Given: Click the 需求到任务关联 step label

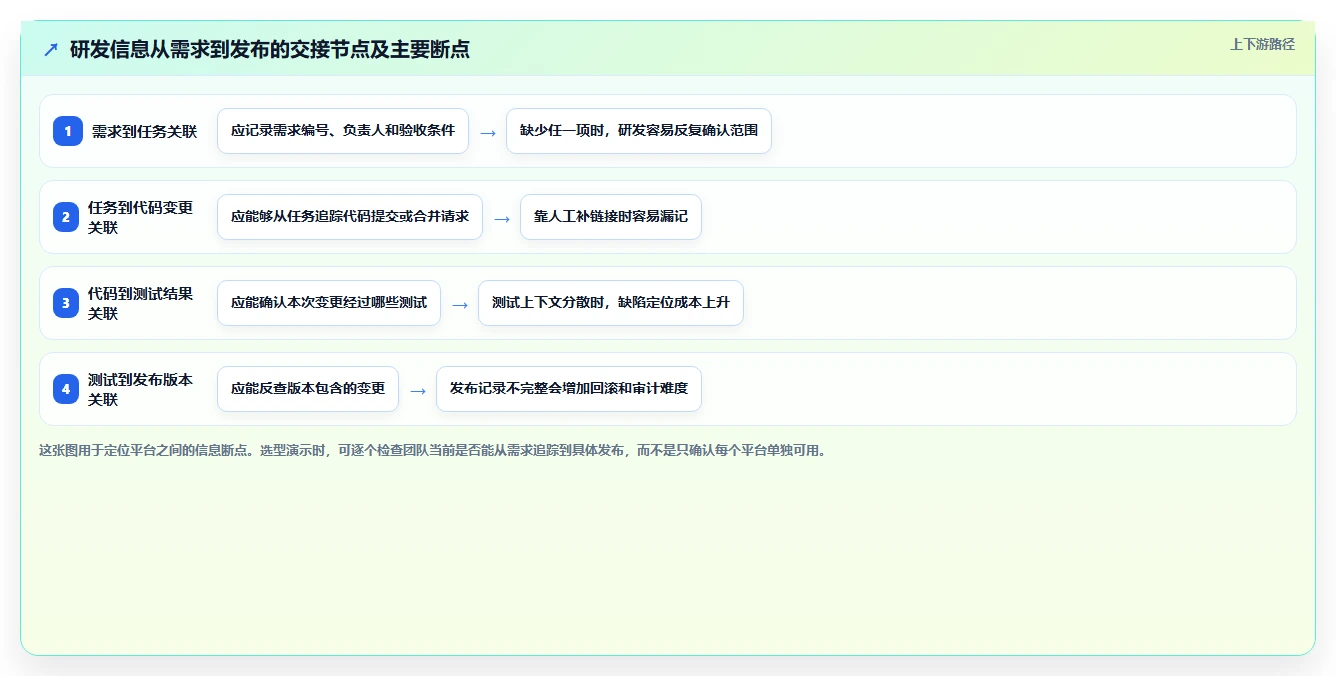Looking at the screenshot, I should coord(145,131).
